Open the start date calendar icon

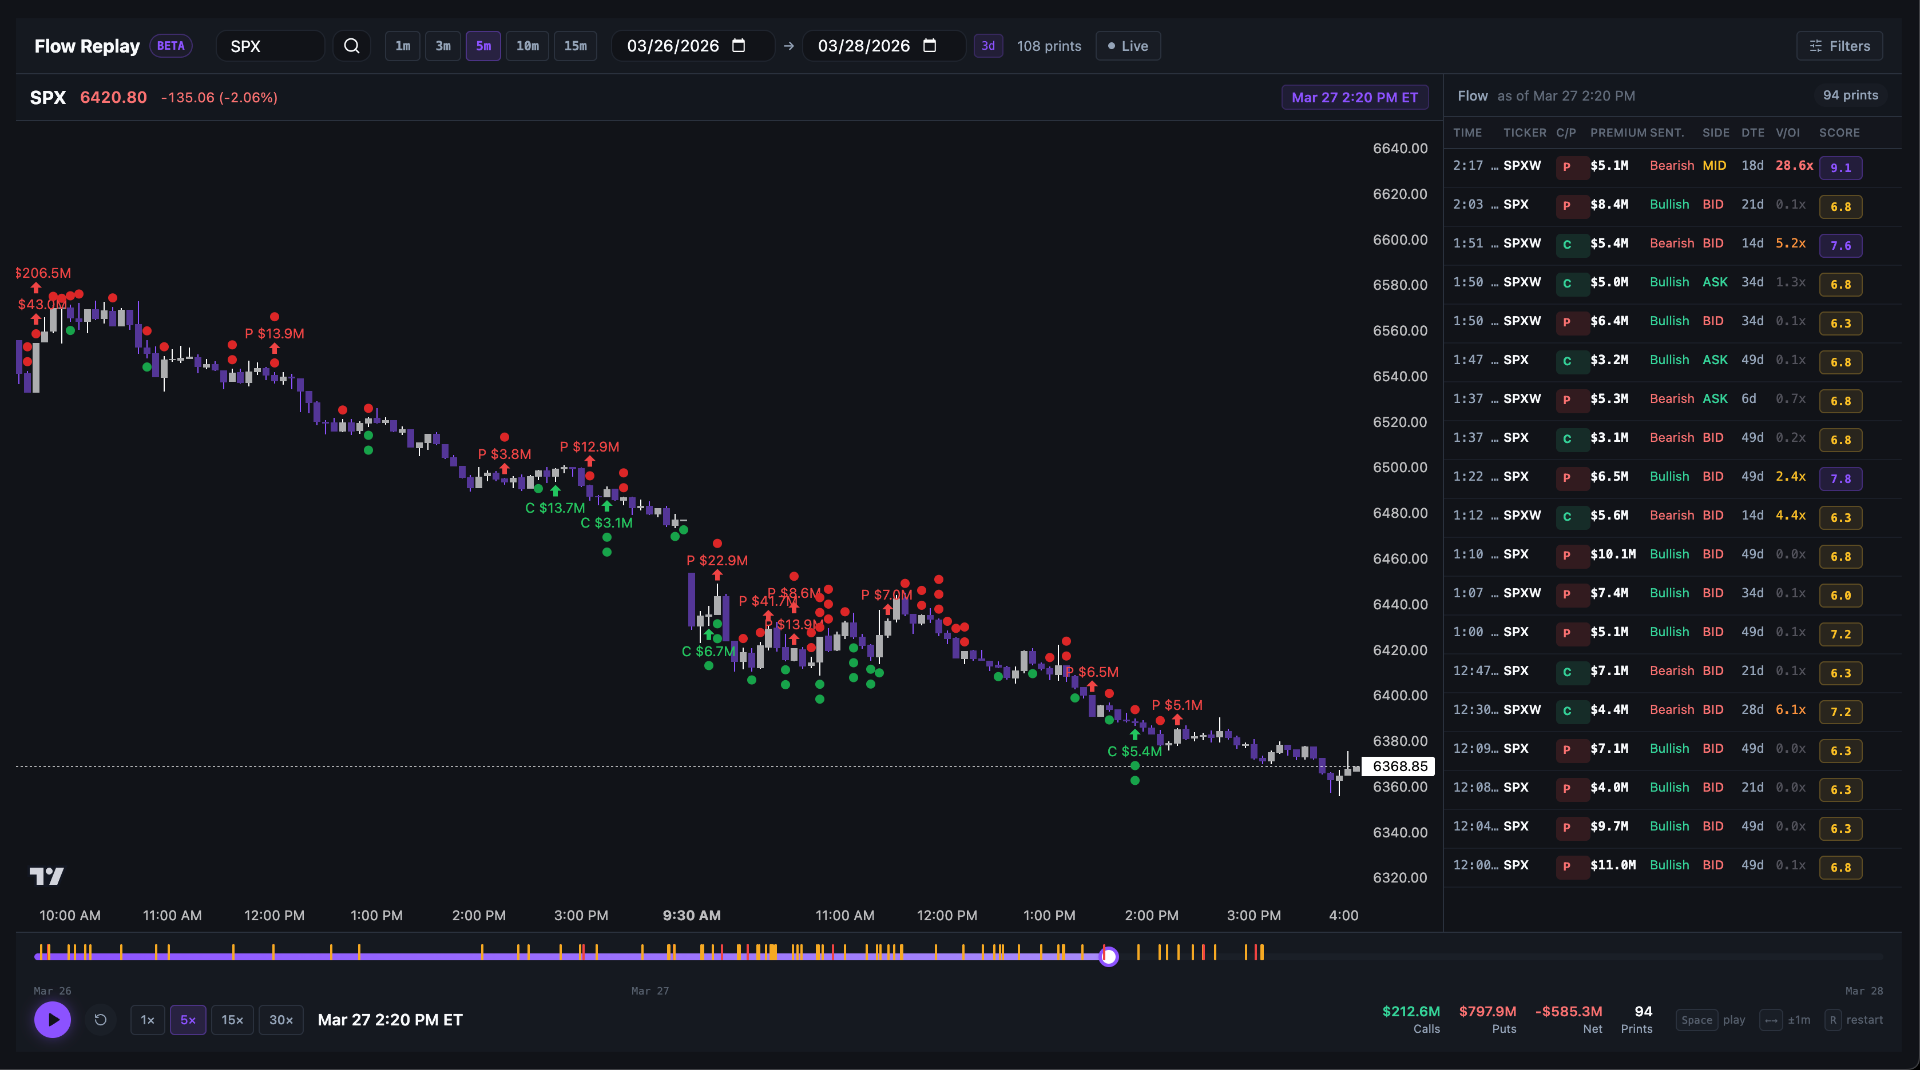(x=739, y=46)
